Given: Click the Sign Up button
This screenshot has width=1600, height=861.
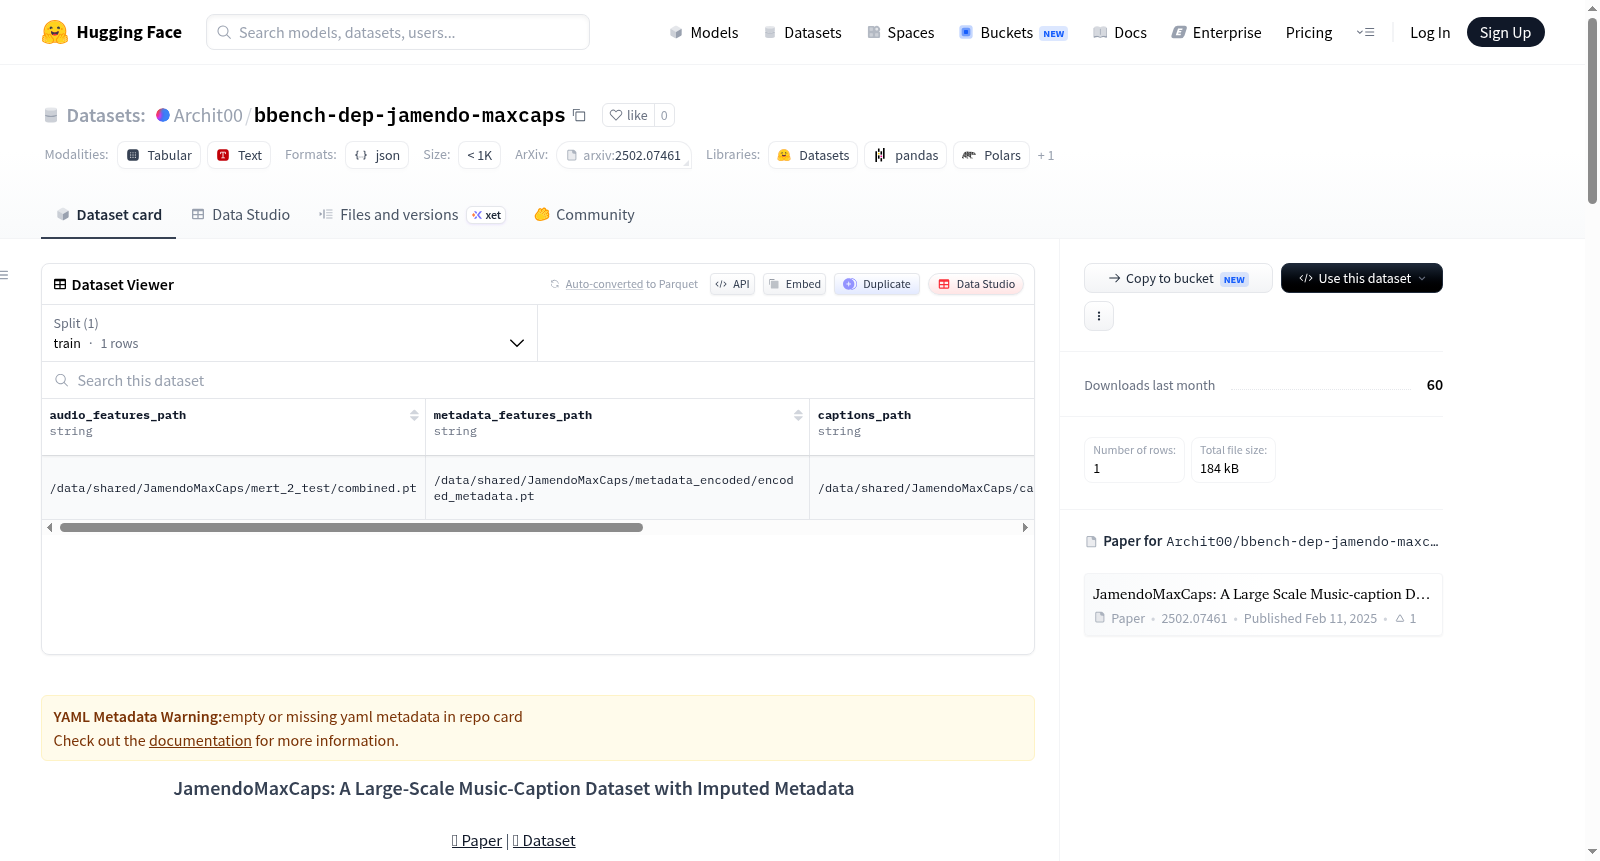Looking at the screenshot, I should click(x=1505, y=32).
